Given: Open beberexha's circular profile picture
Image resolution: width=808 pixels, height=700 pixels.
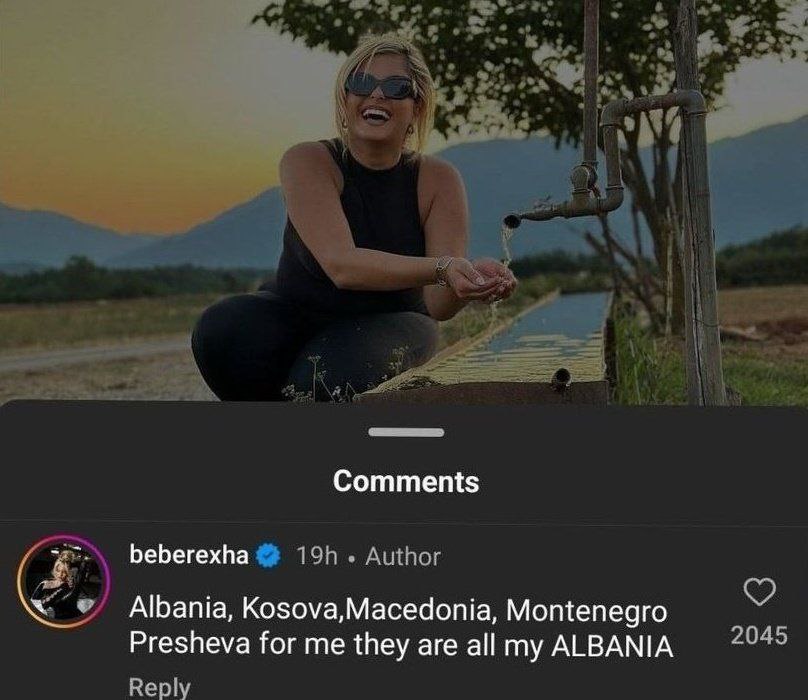Looking at the screenshot, I should [63, 581].
